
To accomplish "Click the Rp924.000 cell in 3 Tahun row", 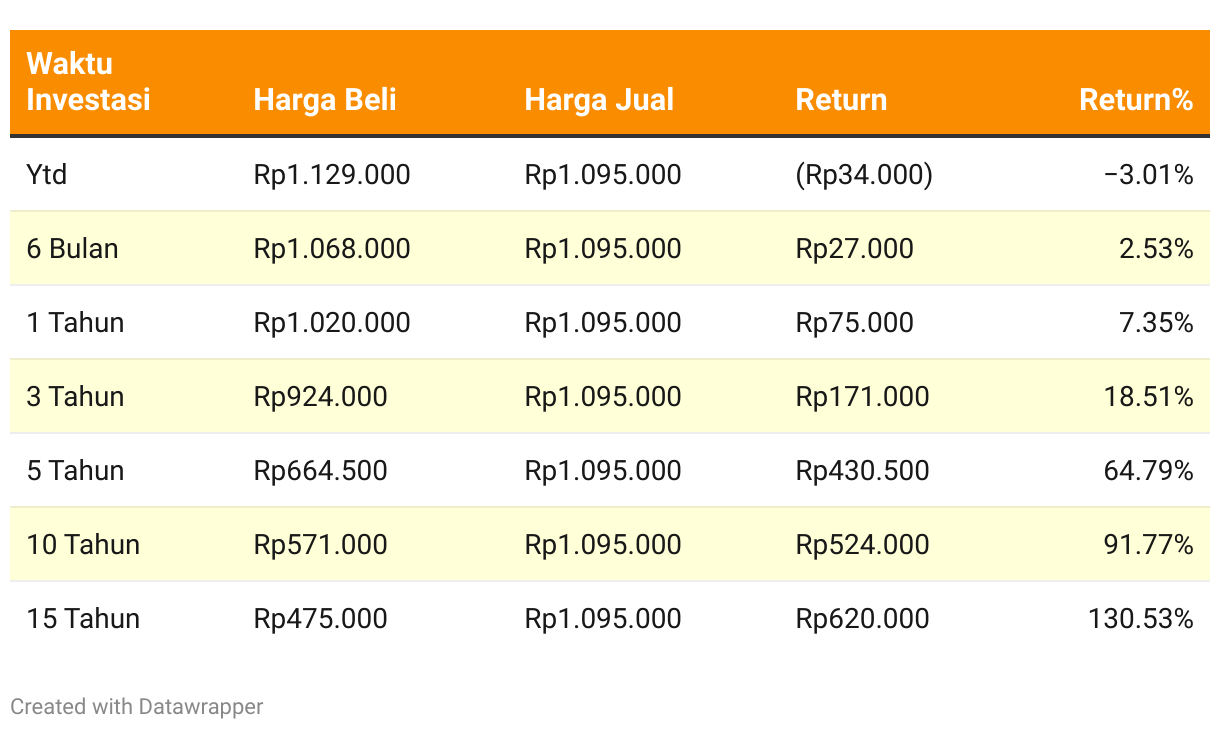I will 320,397.
